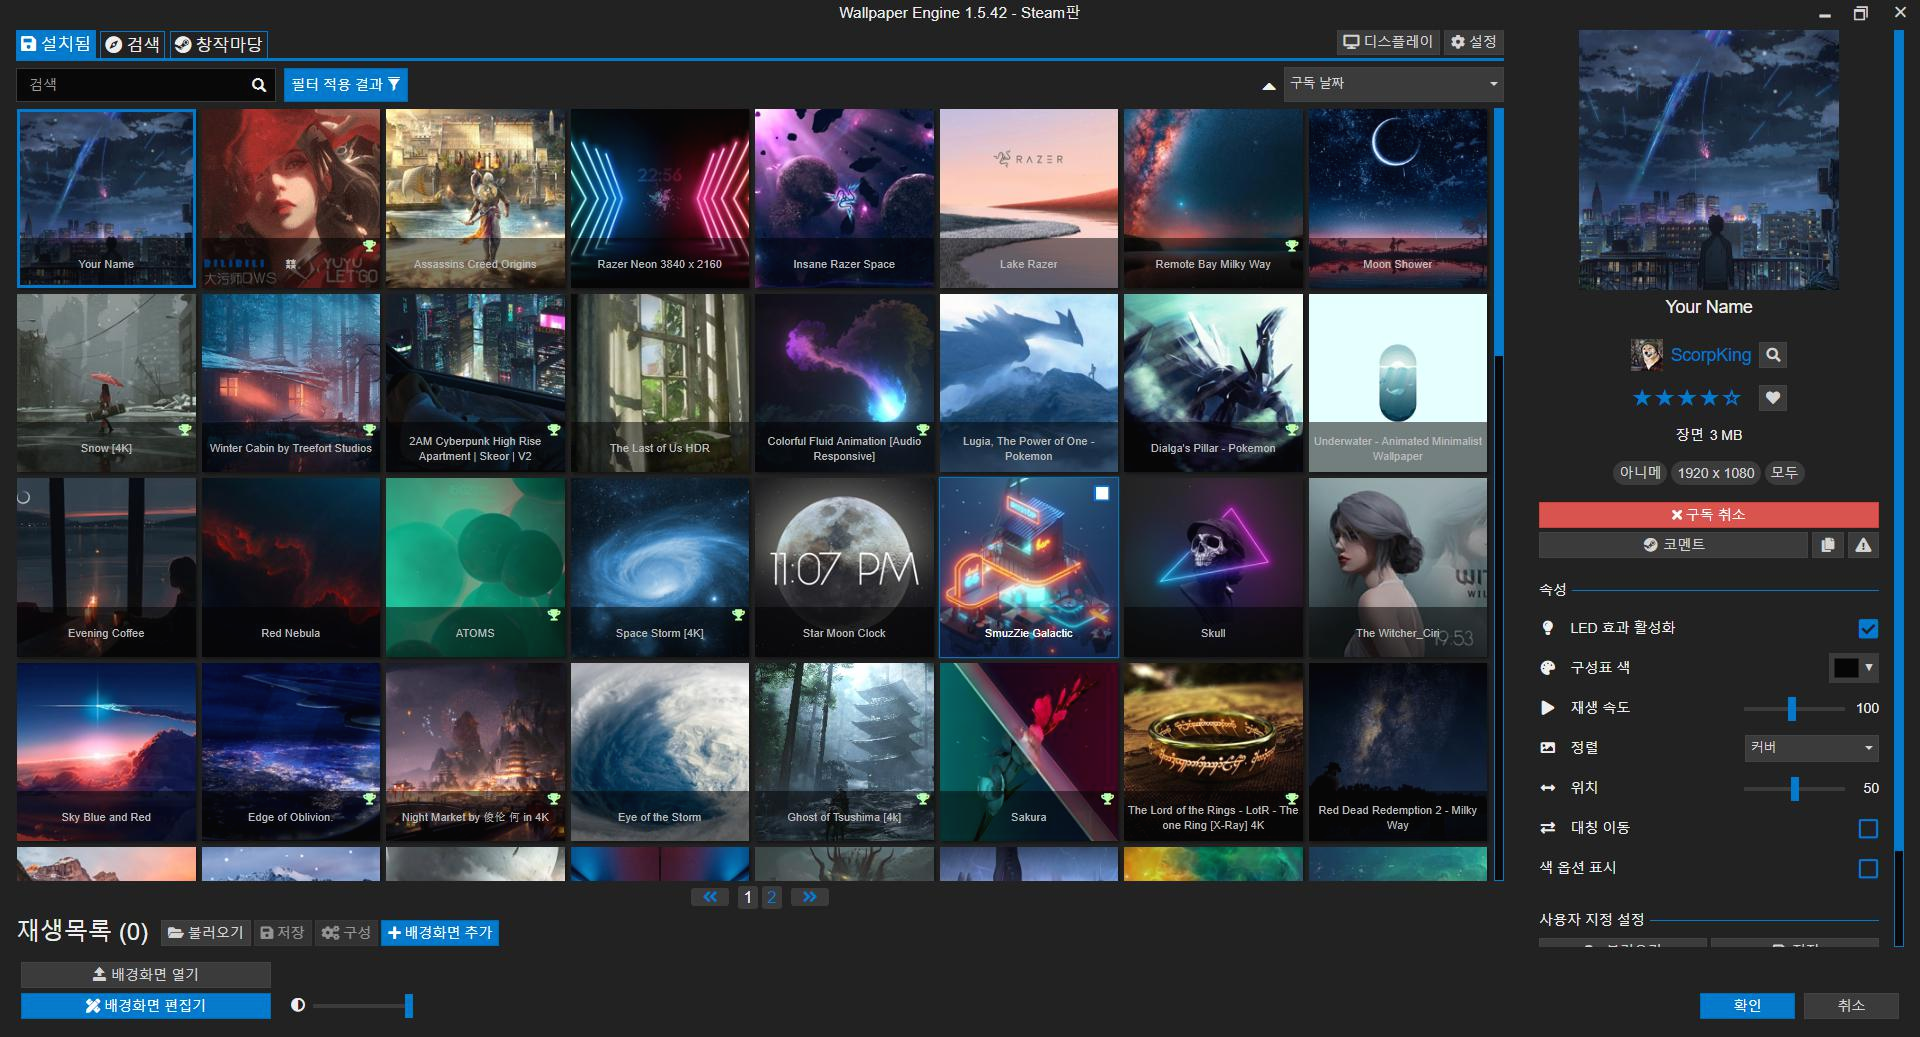
Task: Go to page 1
Action: tap(747, 897)
